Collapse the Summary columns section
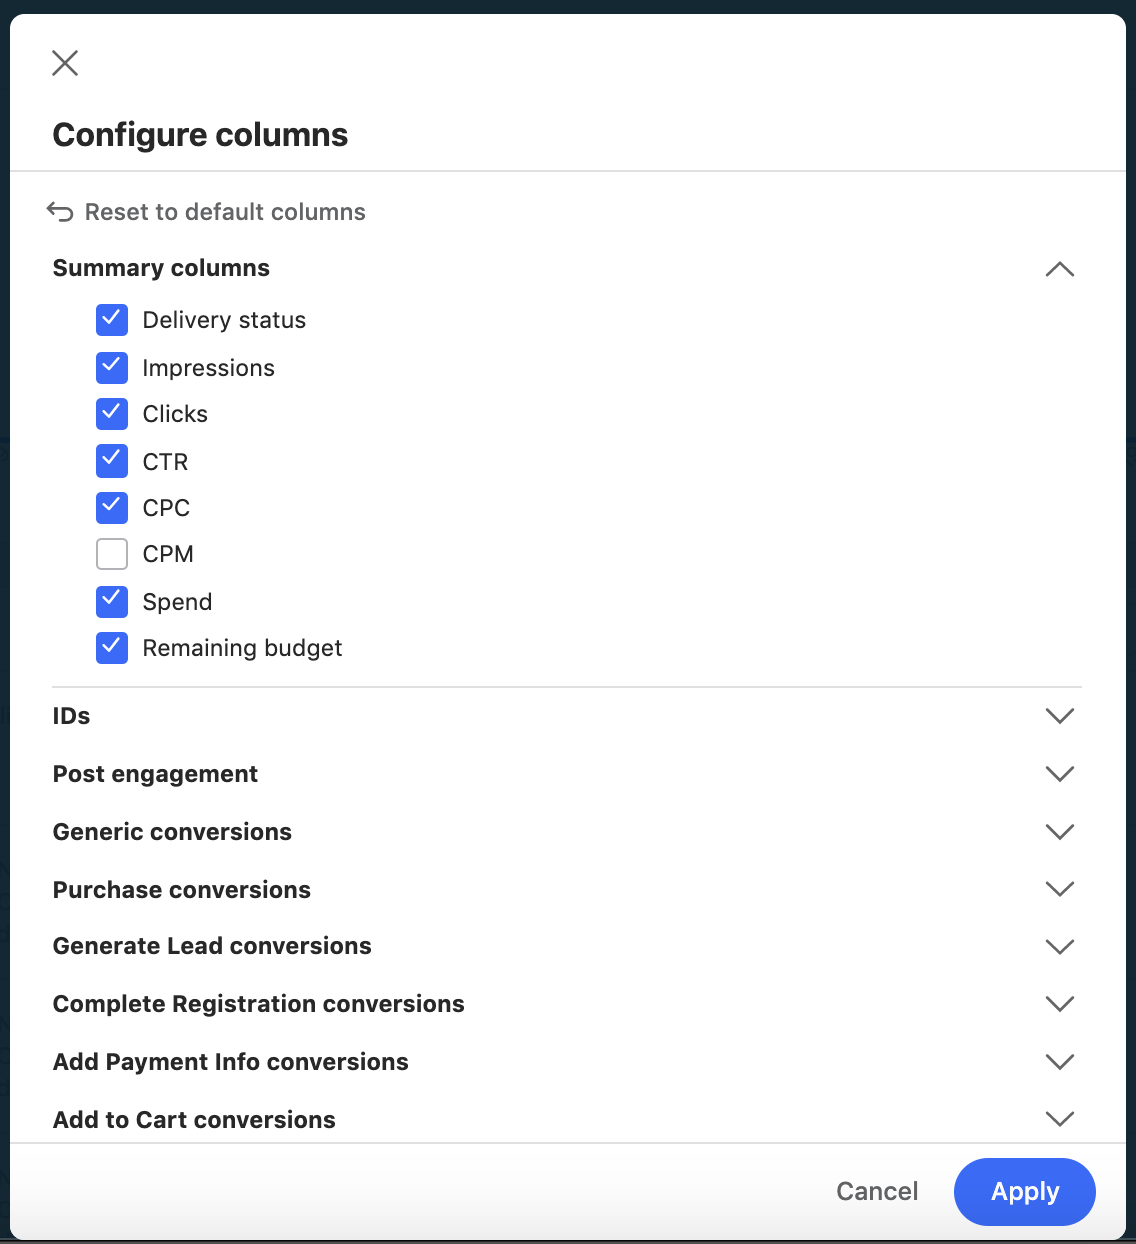 1059,269
